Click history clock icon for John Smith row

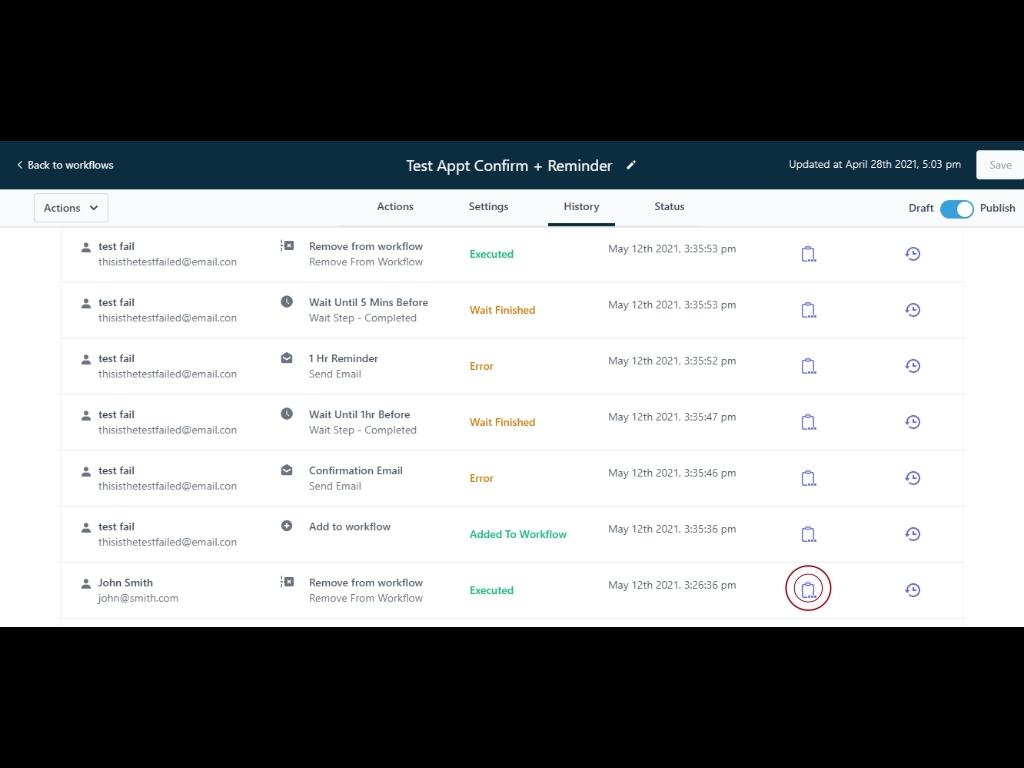913,590
